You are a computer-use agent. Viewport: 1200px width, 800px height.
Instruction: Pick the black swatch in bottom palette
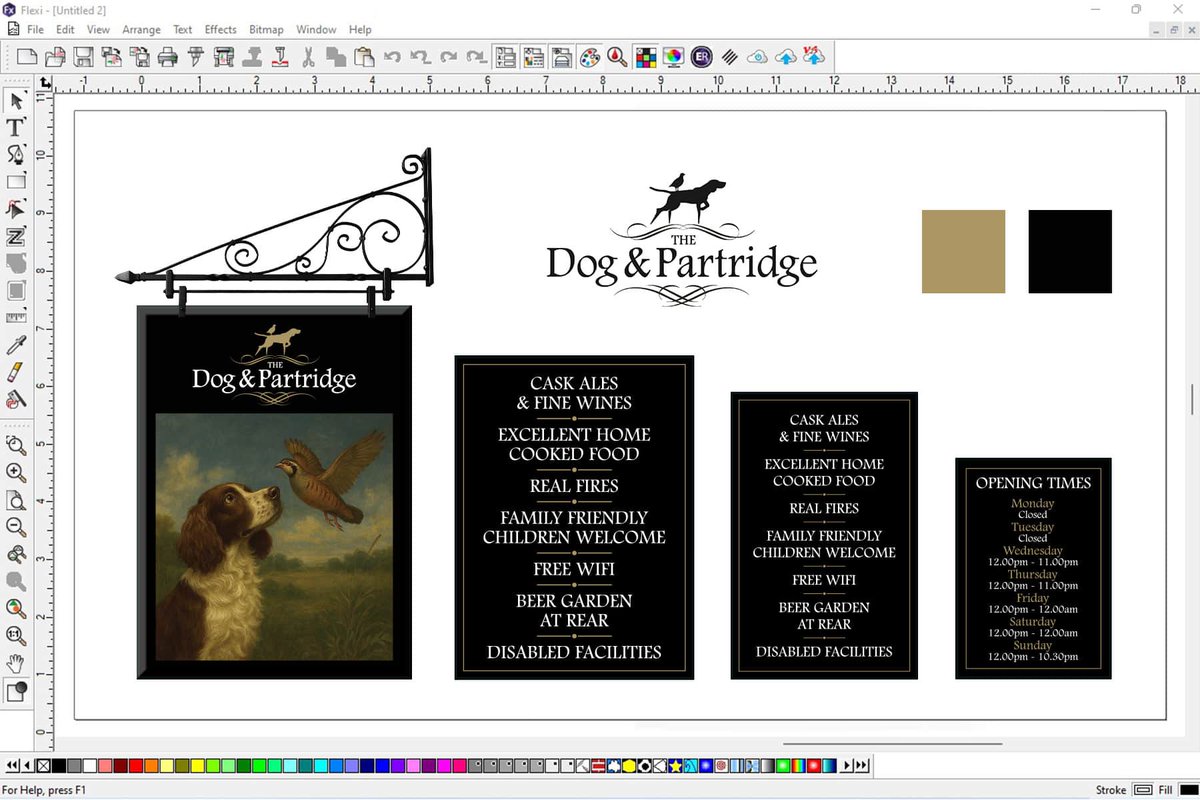[58, 766]
